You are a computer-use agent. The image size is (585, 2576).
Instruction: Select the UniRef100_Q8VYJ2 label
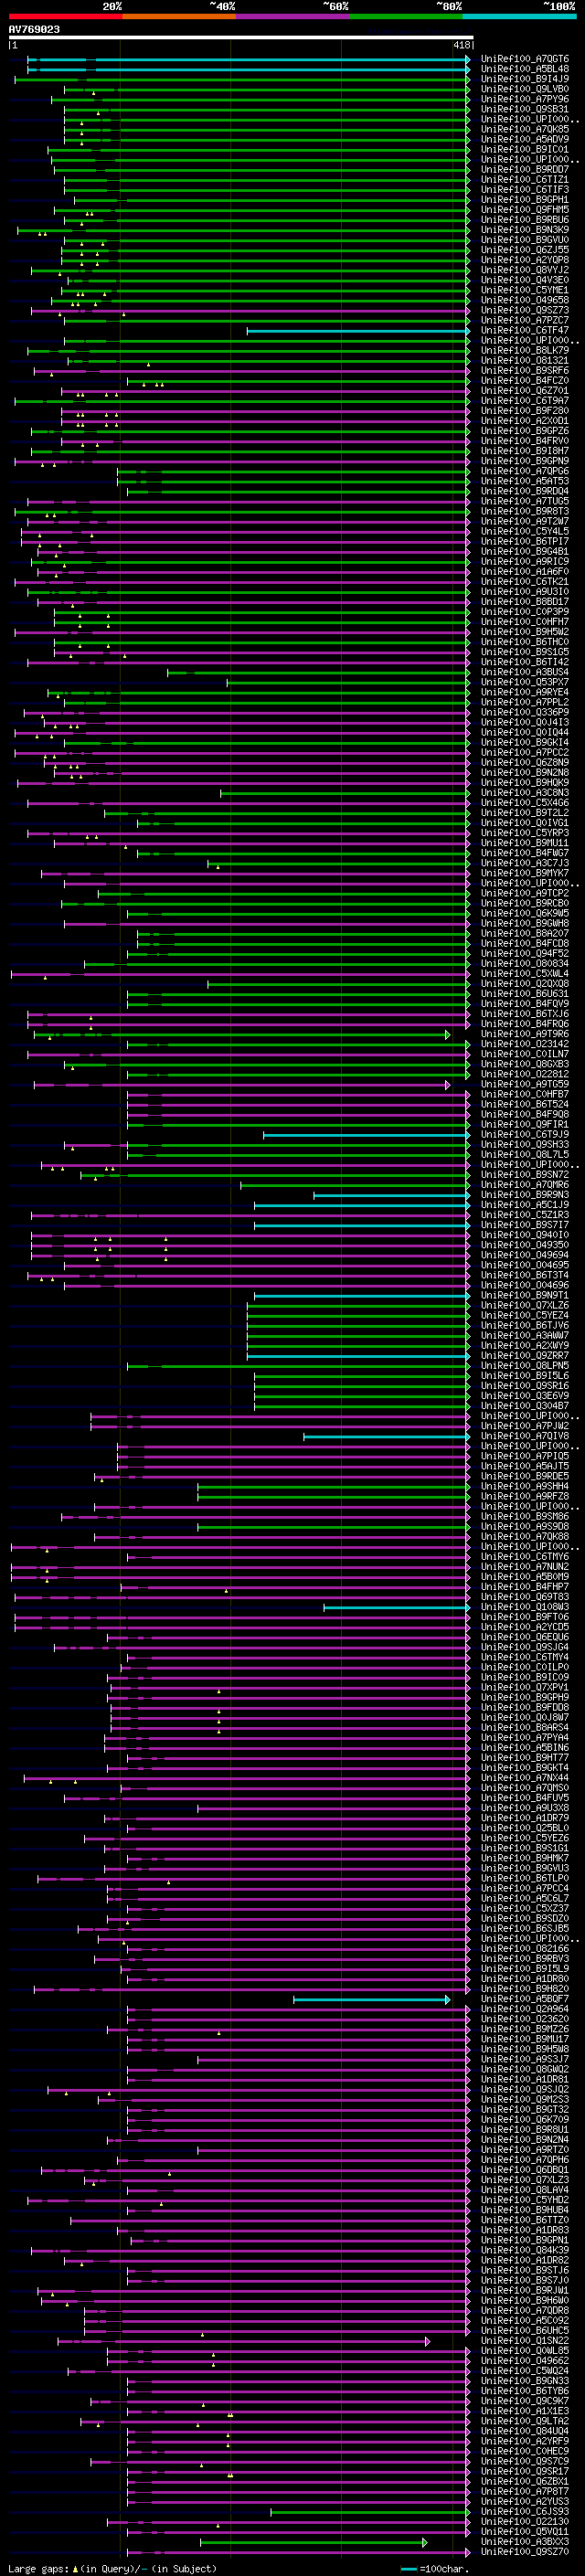[525, 270]
